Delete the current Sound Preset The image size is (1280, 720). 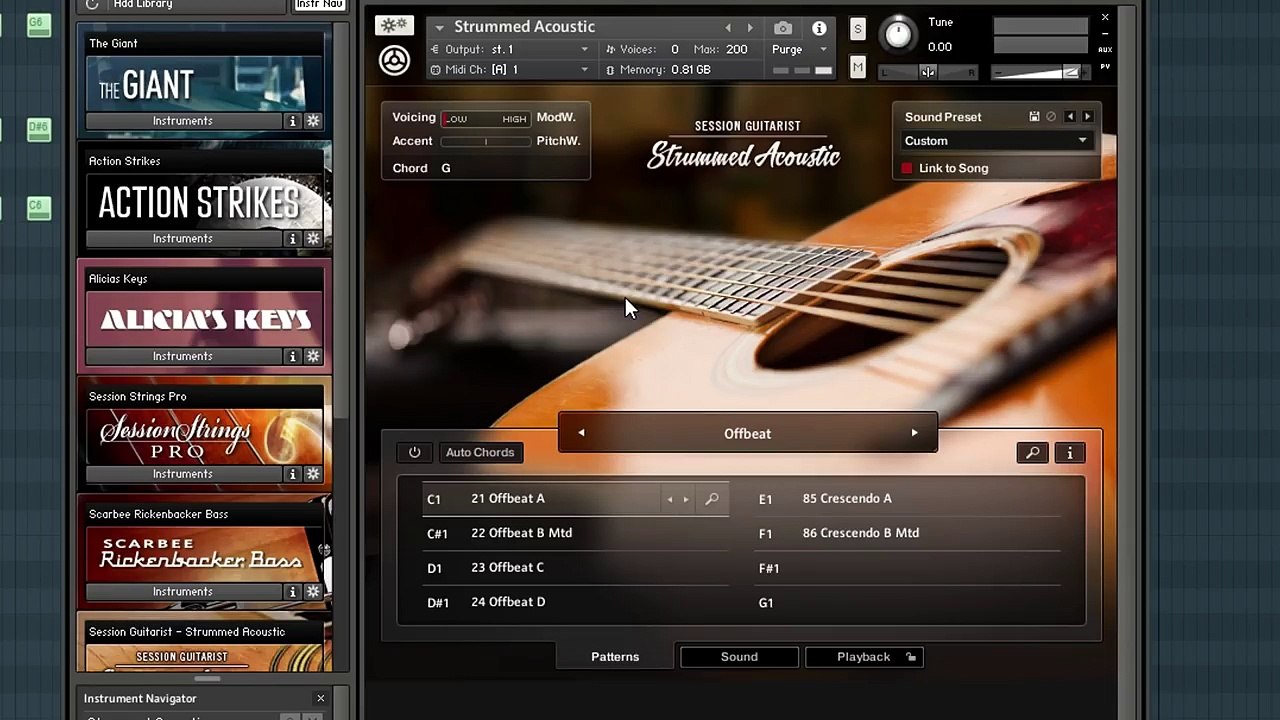pyautogui.click(x=1051, y=117)
